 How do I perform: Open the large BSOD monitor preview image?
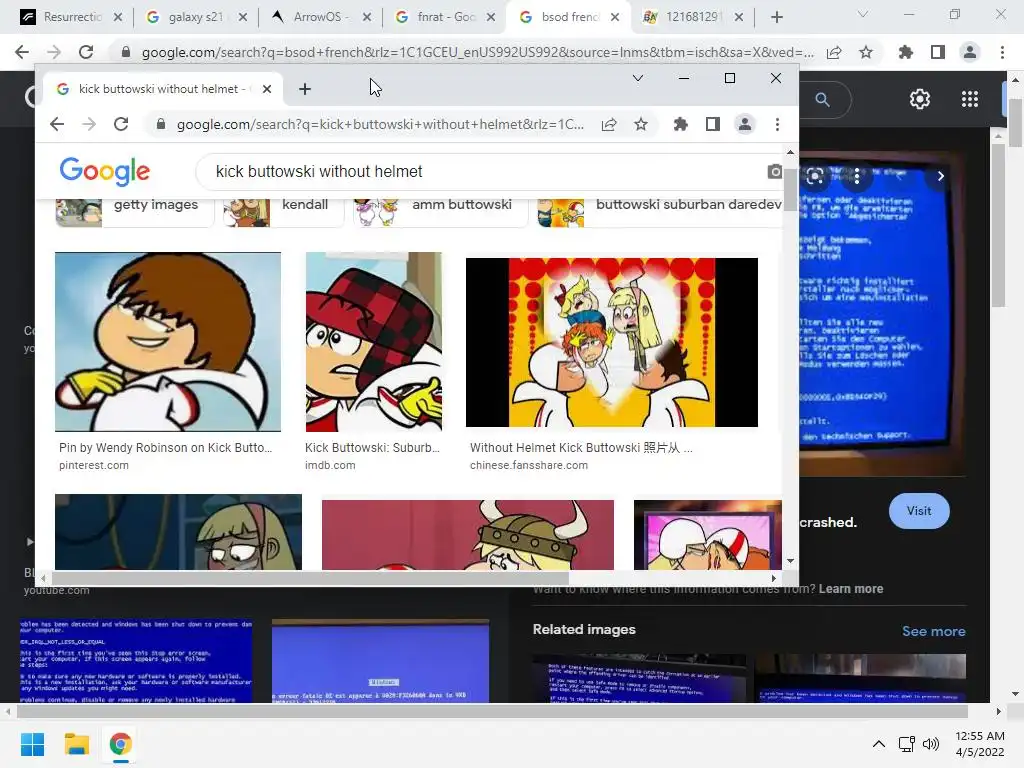[x=882, y=312]
